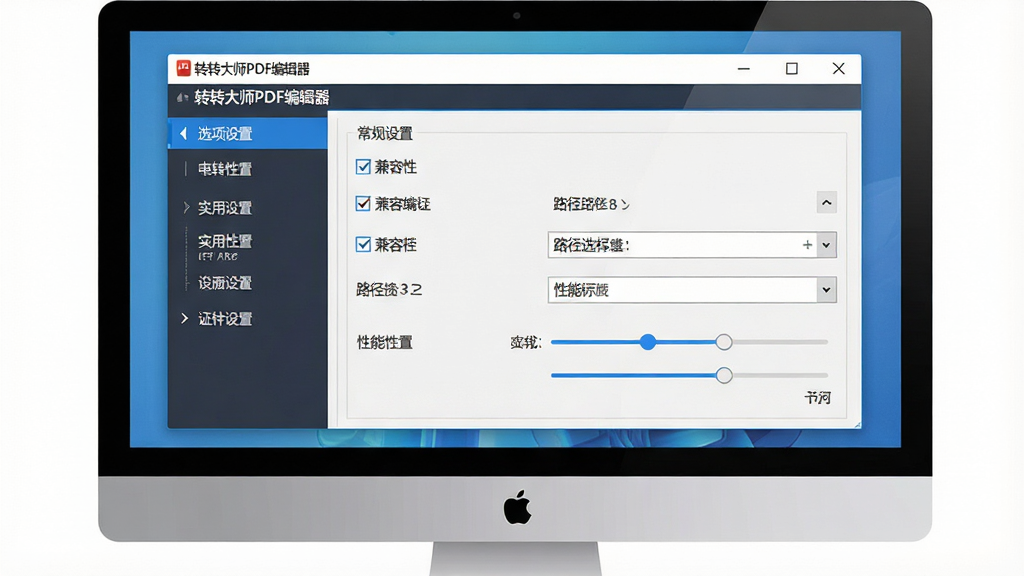Click the plus icon inside the path combo box
1024x576 pixels.
point(807,245)
